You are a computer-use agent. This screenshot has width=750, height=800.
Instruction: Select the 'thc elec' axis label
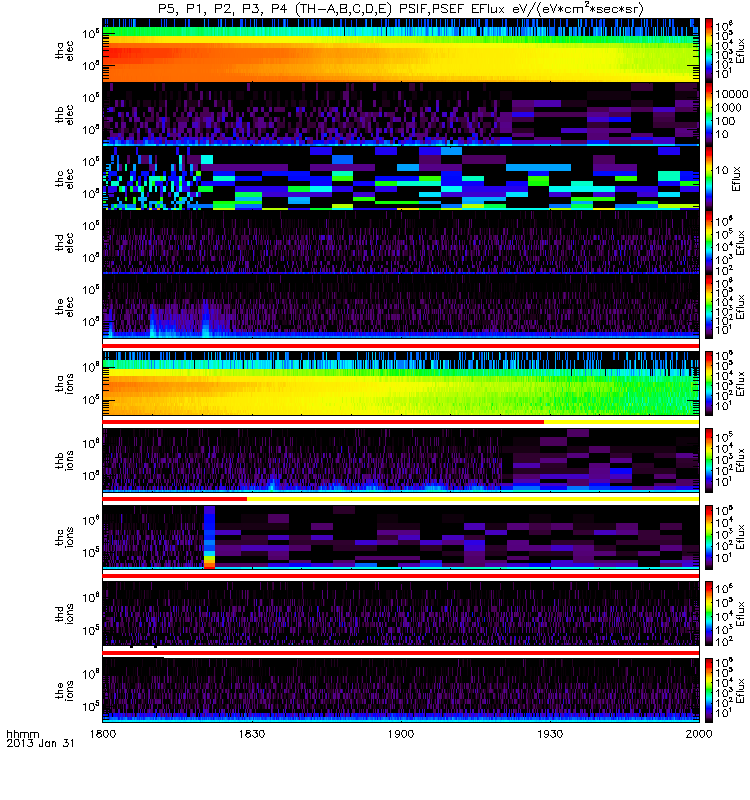pyautogui.click(x=64, y=179)
